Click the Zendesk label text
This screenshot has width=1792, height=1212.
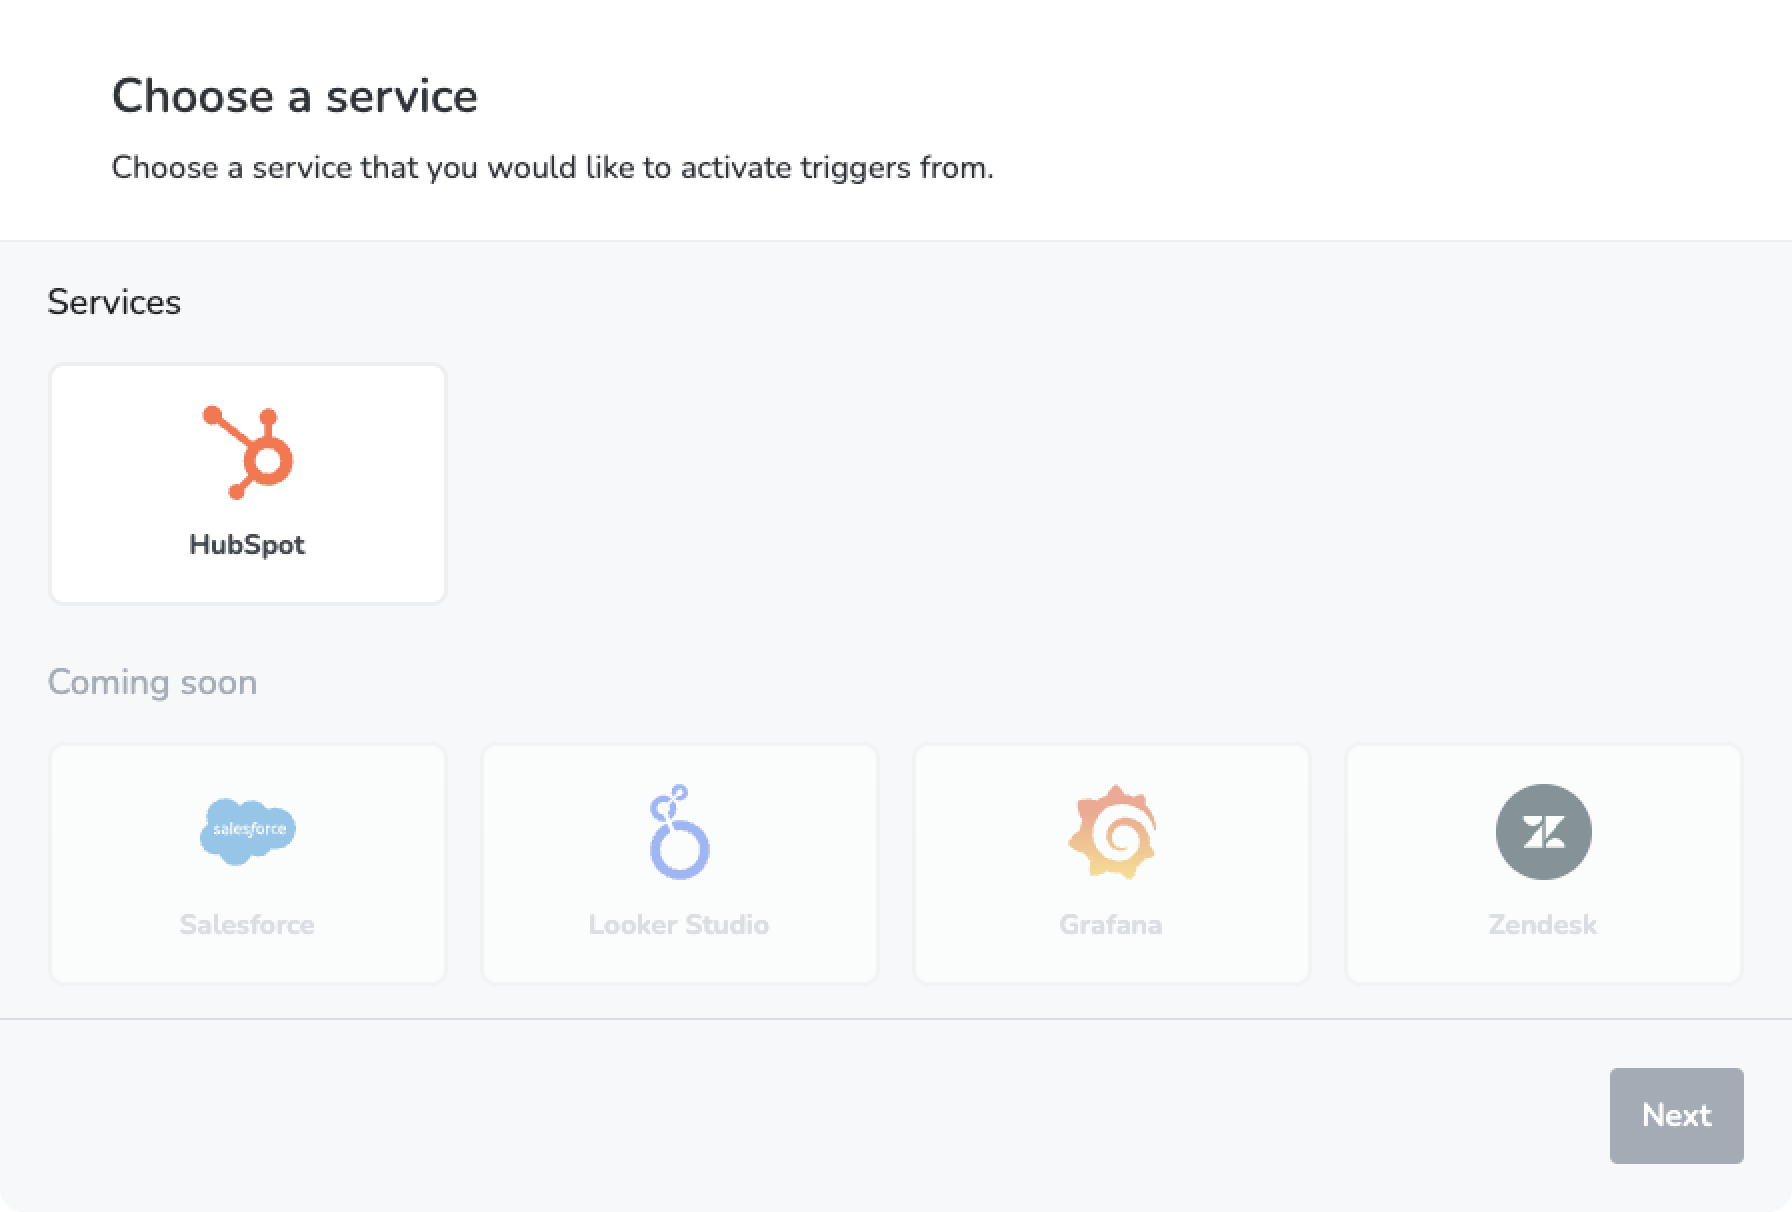(x=1543, y=925)
